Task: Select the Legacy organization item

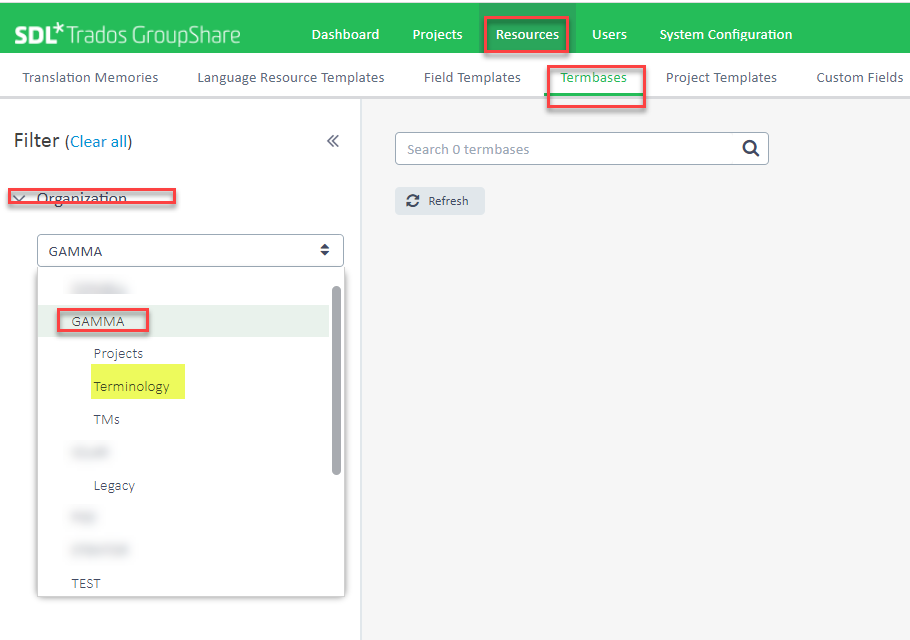Action: pyautogui.click(x=114, y=486)
